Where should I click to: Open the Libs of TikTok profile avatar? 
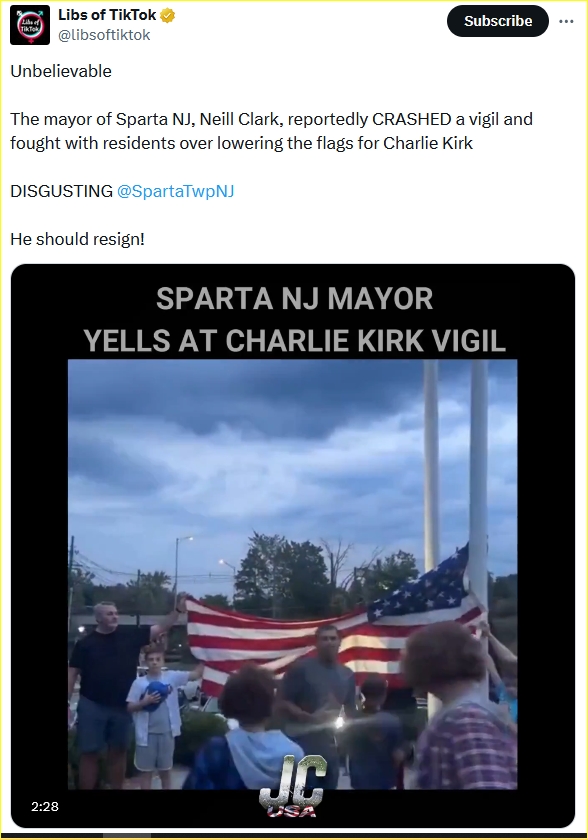pyautogui.click(x=30, y=25)
